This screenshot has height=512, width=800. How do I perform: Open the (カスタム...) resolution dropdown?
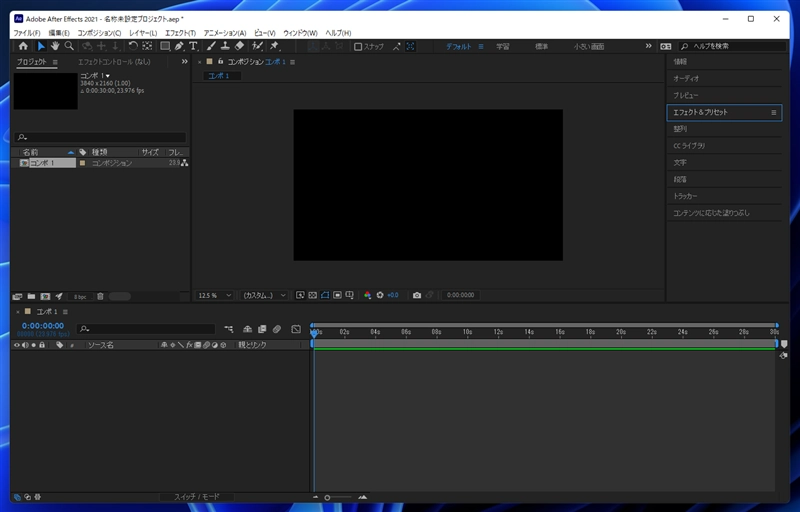(265, 295)
